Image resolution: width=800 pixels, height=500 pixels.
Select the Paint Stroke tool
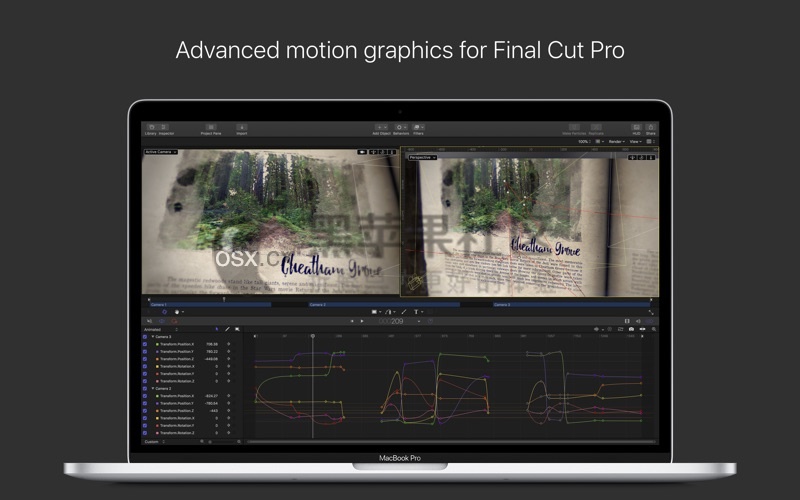tap(404, 312)
